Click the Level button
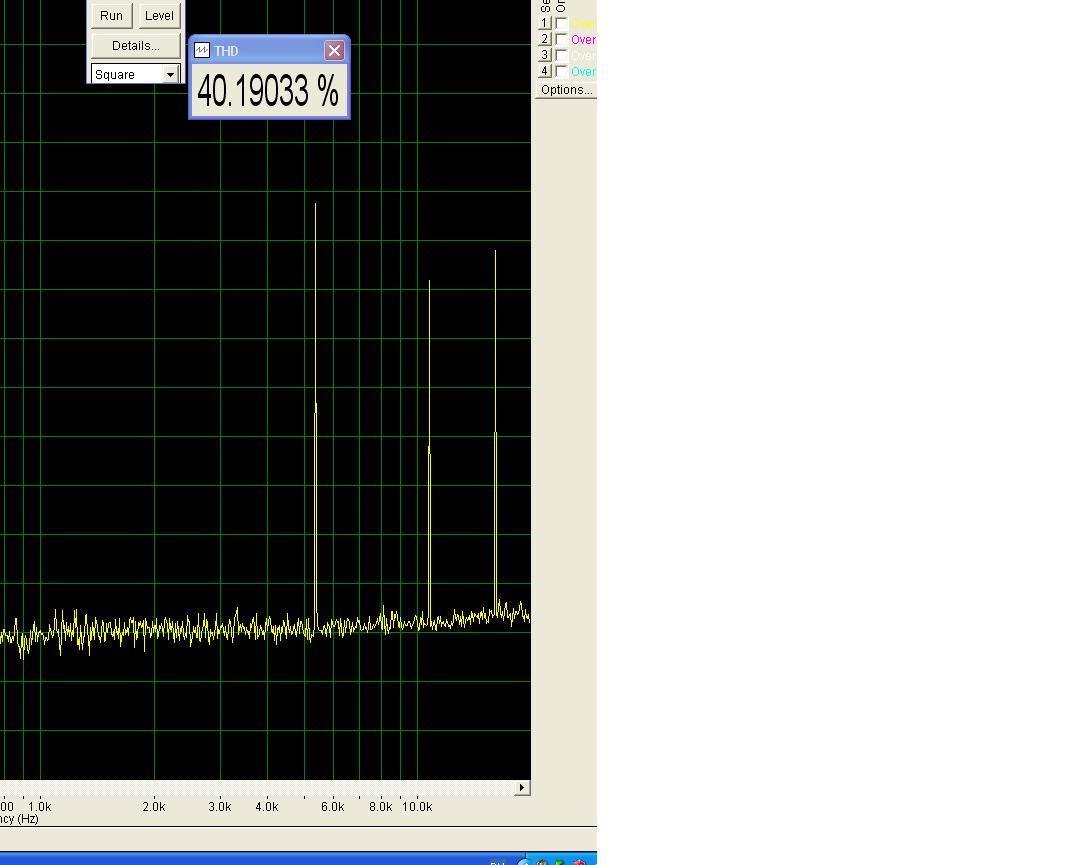Image resolution: width=1067 pixels, height=865 pixels. [159, 15]
